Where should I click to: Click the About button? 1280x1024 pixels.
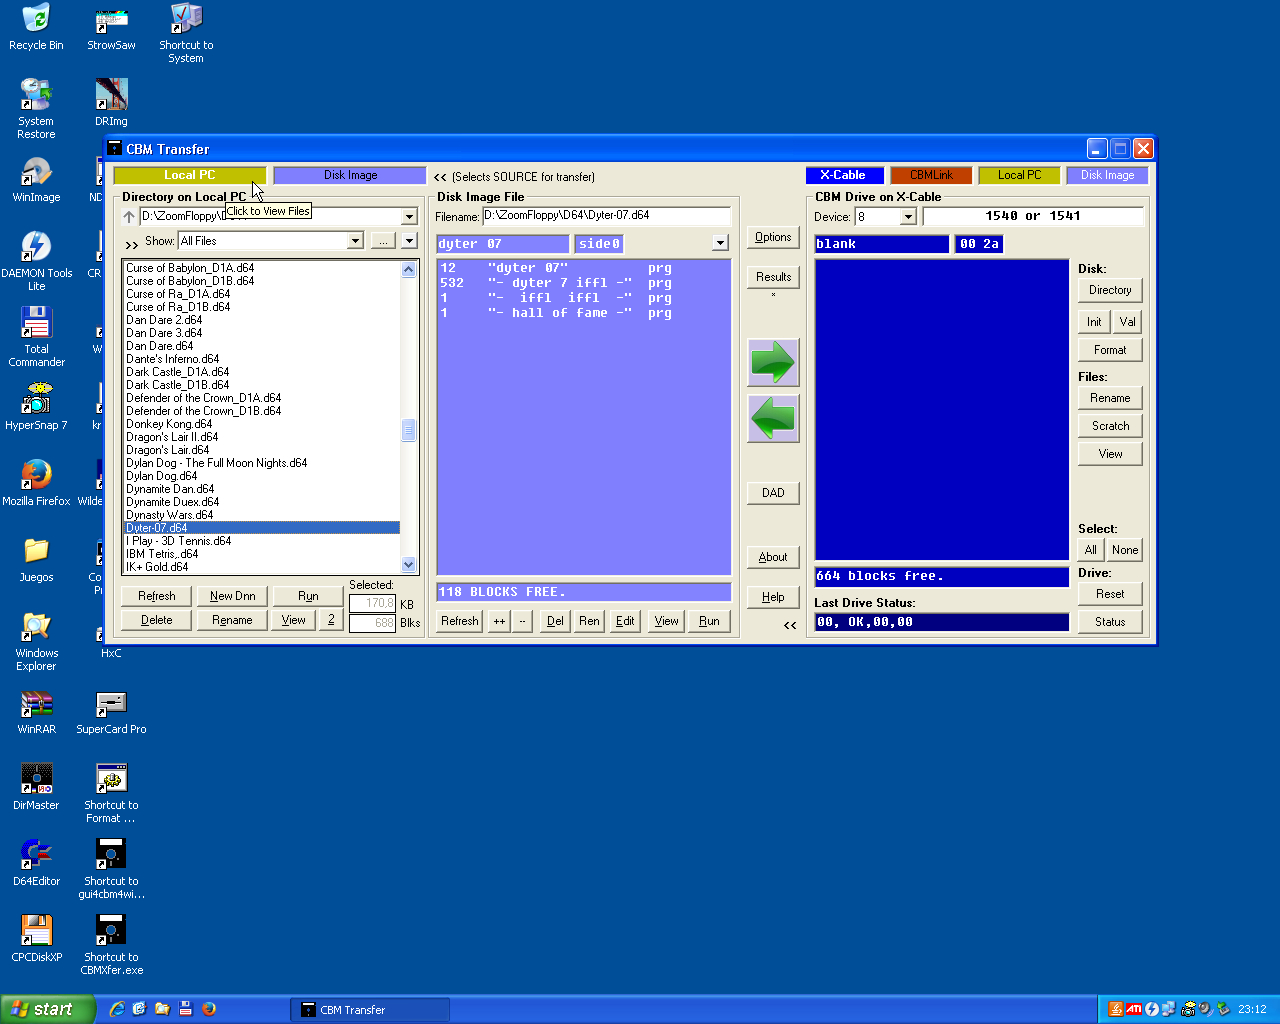coord(773,557)
